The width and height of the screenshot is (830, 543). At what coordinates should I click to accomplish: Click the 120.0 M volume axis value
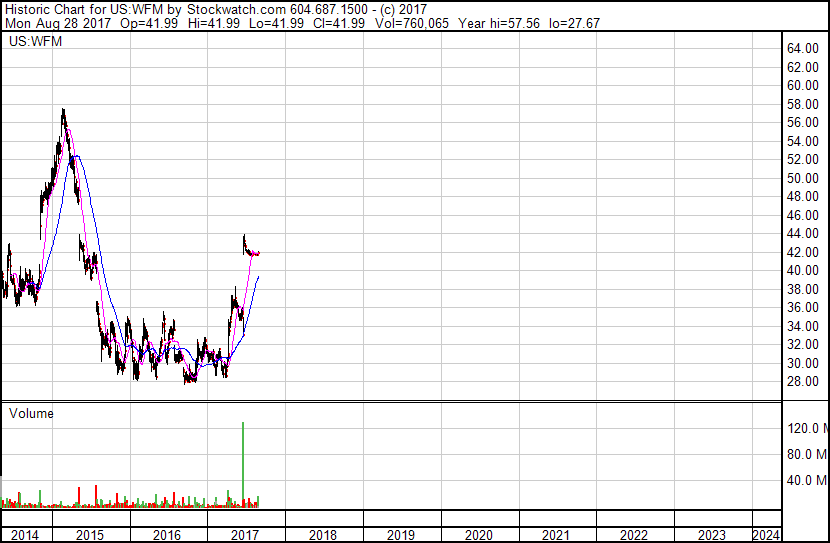coord(808,428)
